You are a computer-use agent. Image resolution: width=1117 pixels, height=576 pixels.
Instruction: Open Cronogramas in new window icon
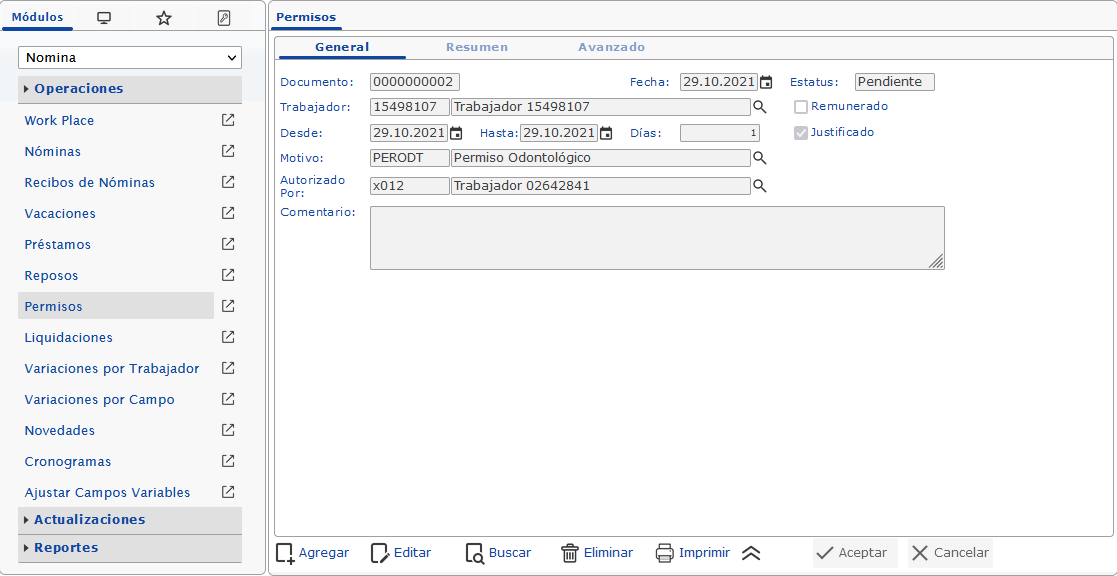(x=228, y=461)
